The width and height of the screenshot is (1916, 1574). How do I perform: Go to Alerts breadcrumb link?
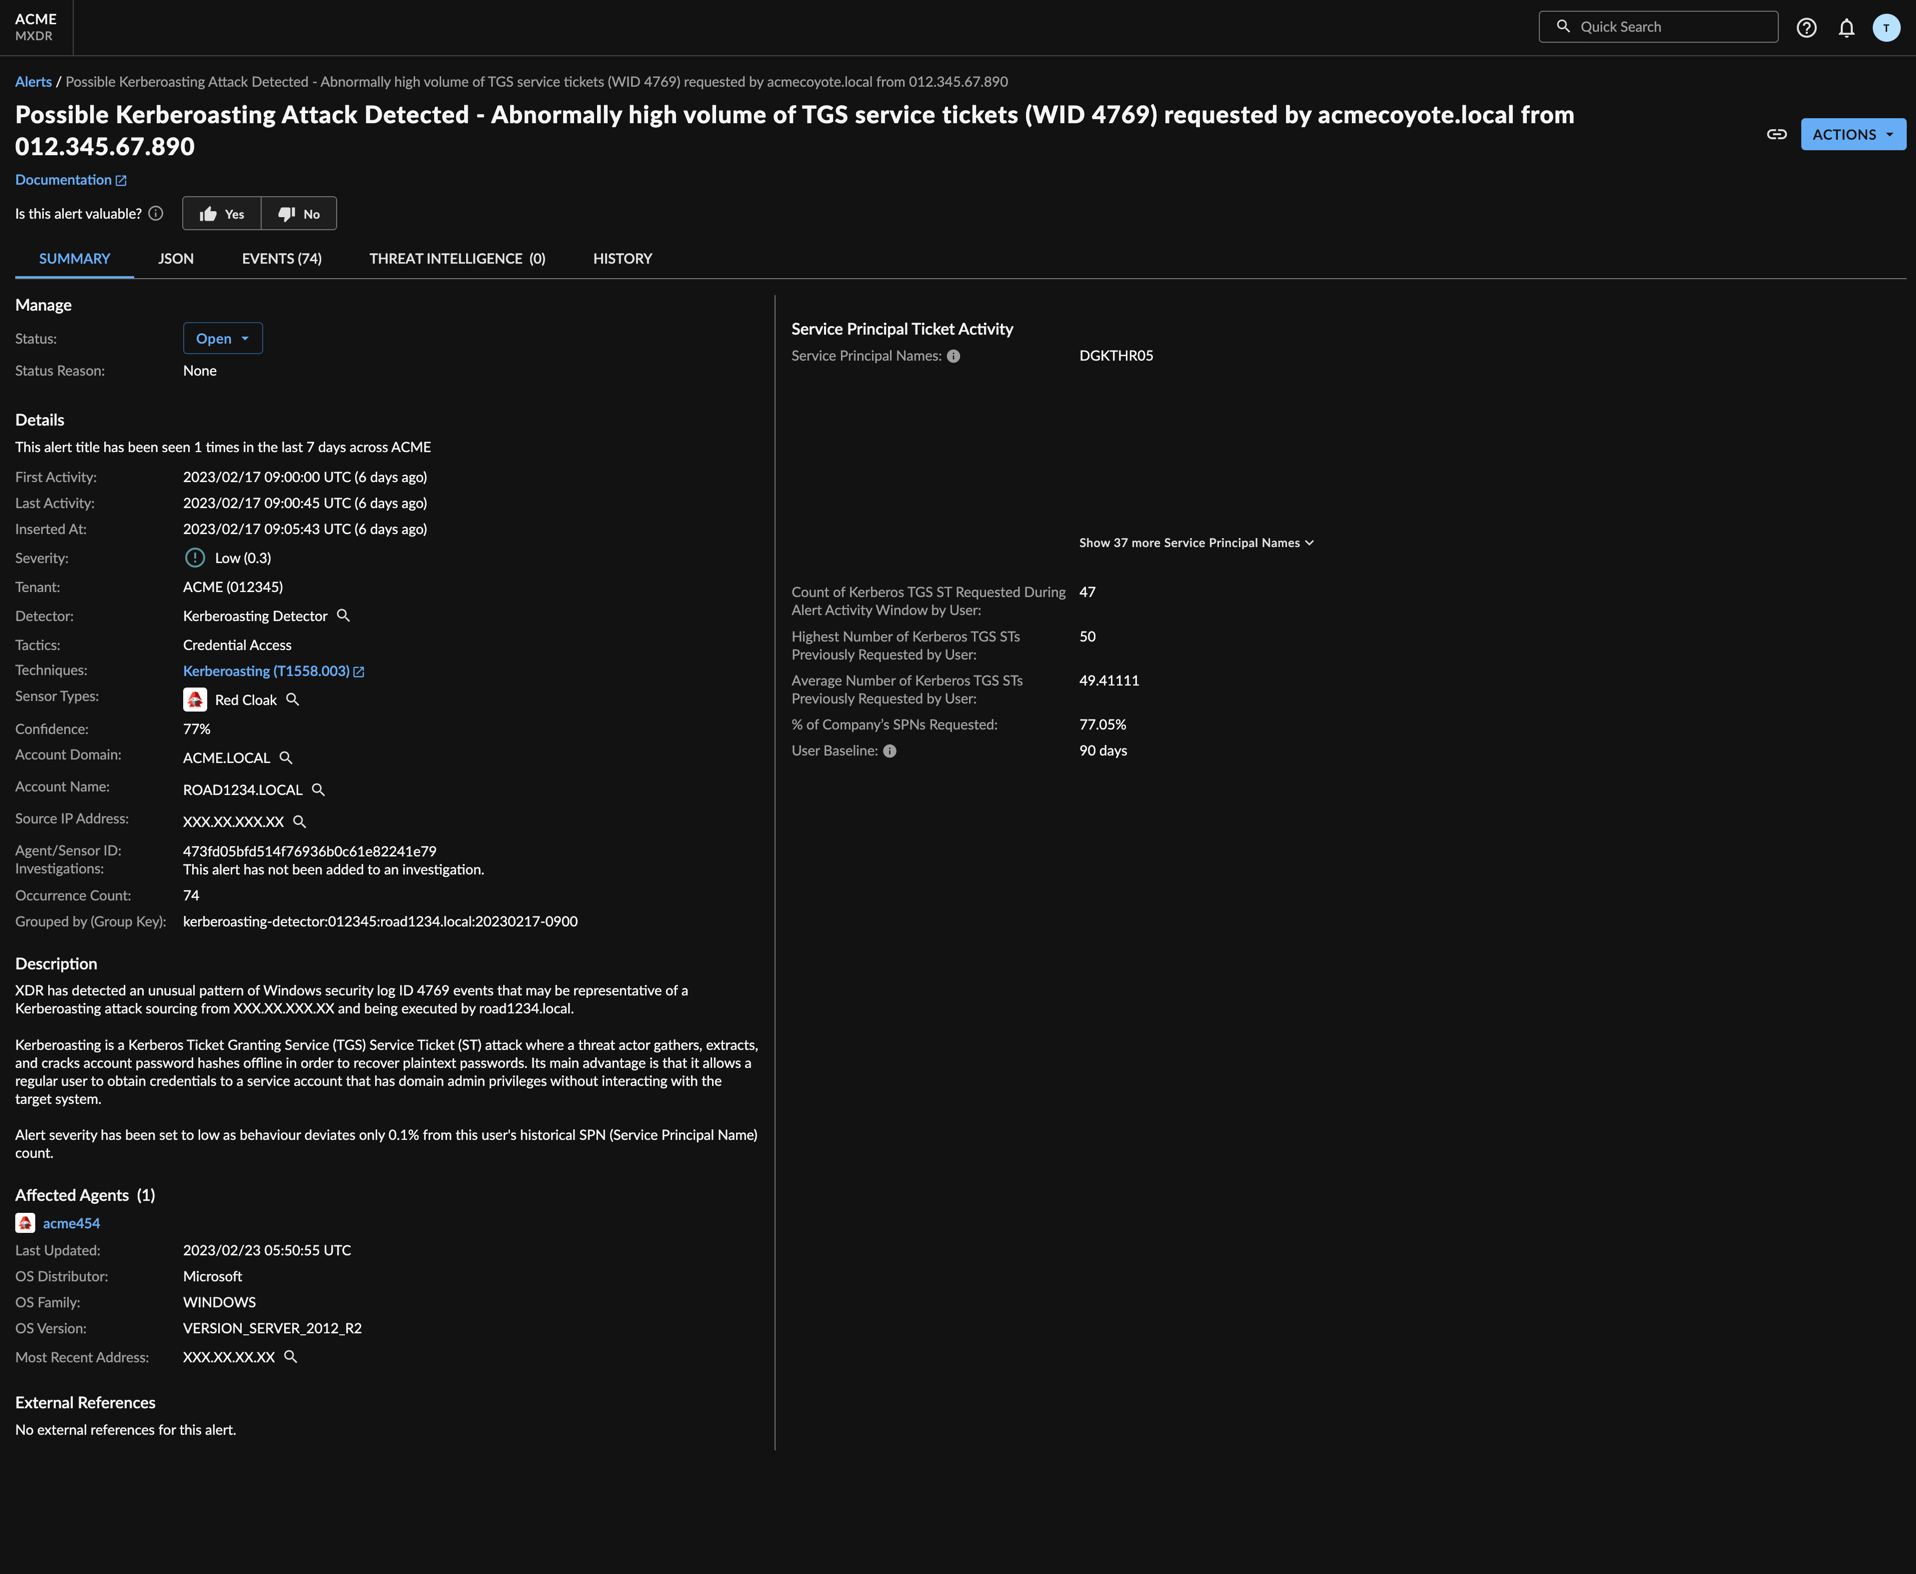[x=33, y=82]
